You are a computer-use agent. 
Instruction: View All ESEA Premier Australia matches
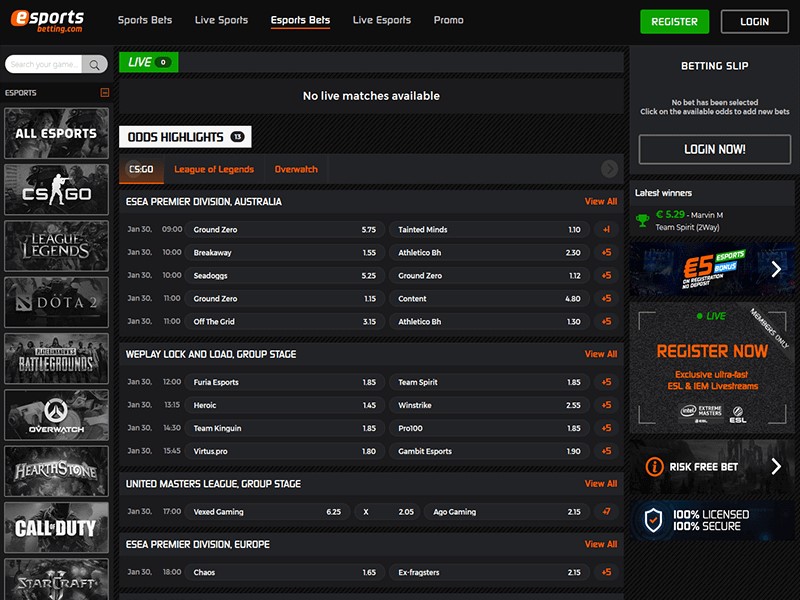[601, 202]
